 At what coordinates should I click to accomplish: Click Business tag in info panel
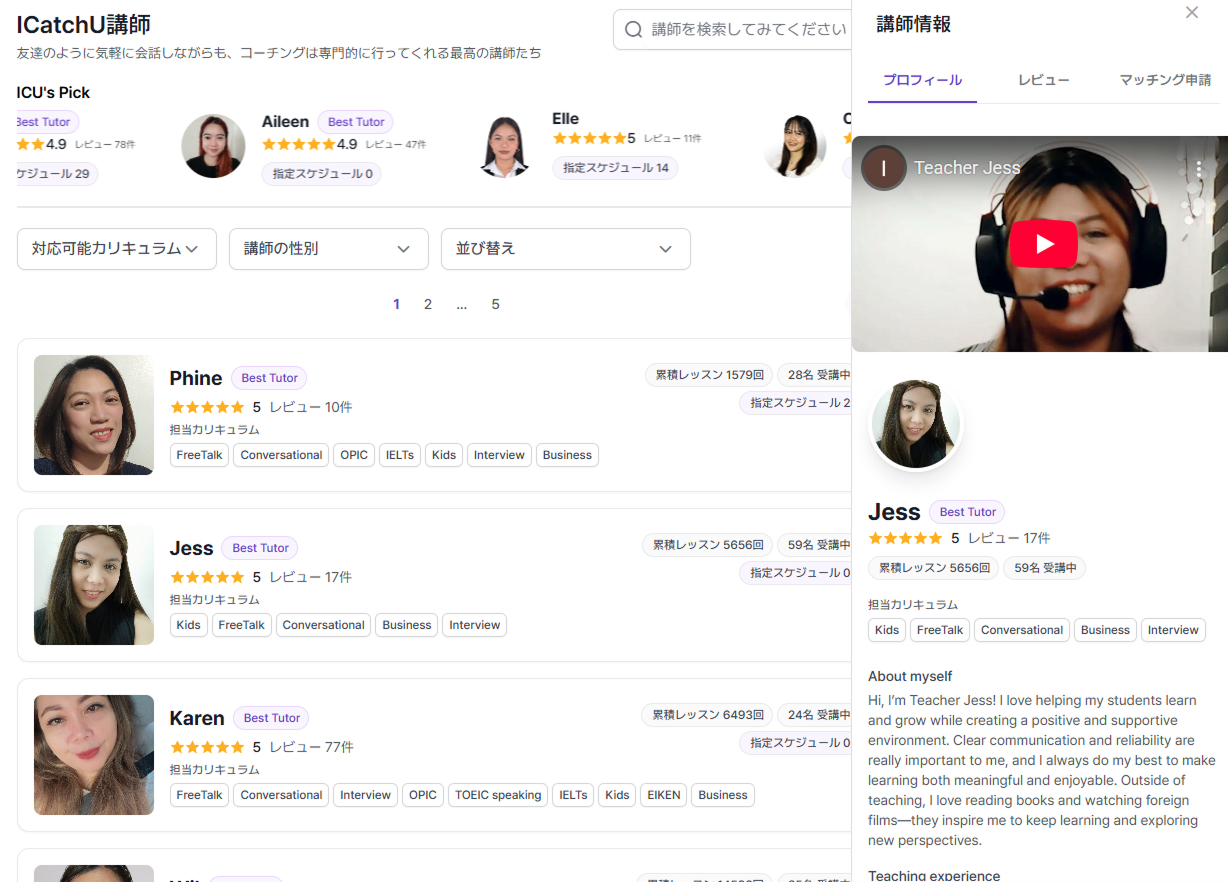point(1105,630)
